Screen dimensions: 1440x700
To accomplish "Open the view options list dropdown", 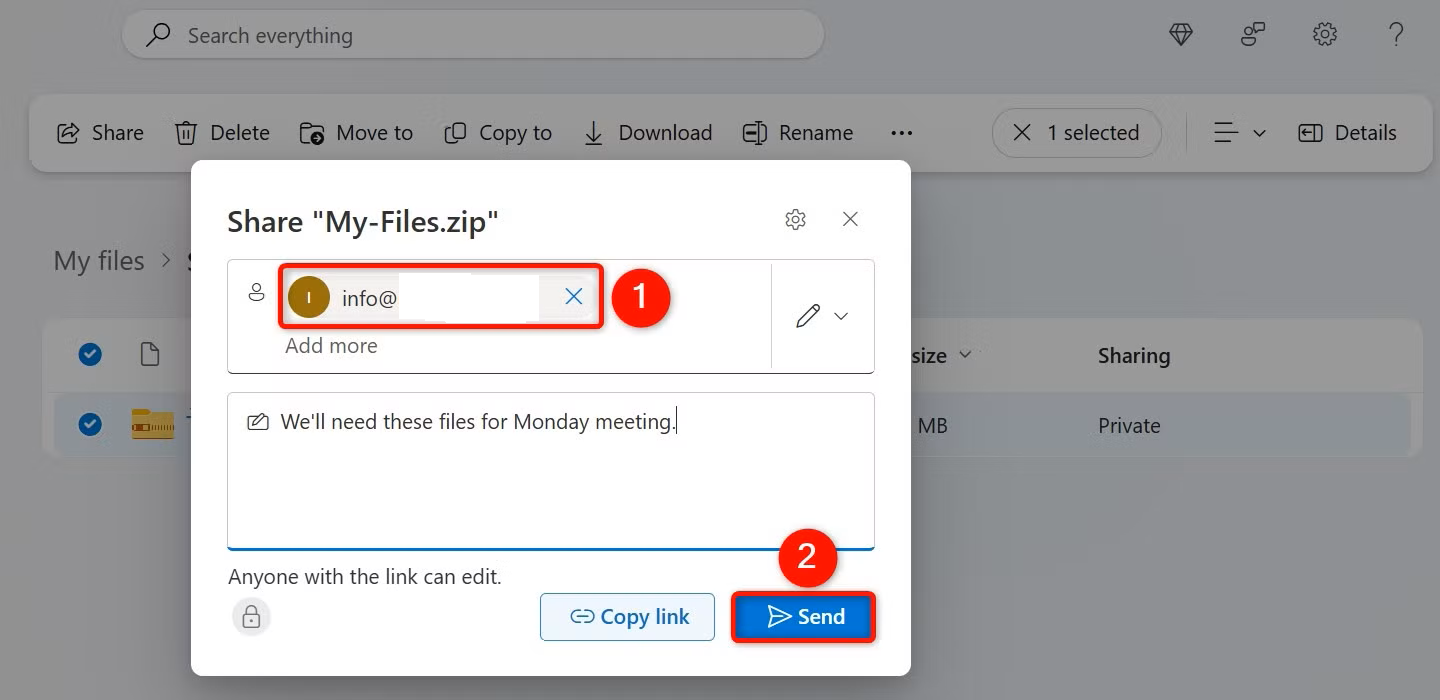I will (x=1240, y=133).
